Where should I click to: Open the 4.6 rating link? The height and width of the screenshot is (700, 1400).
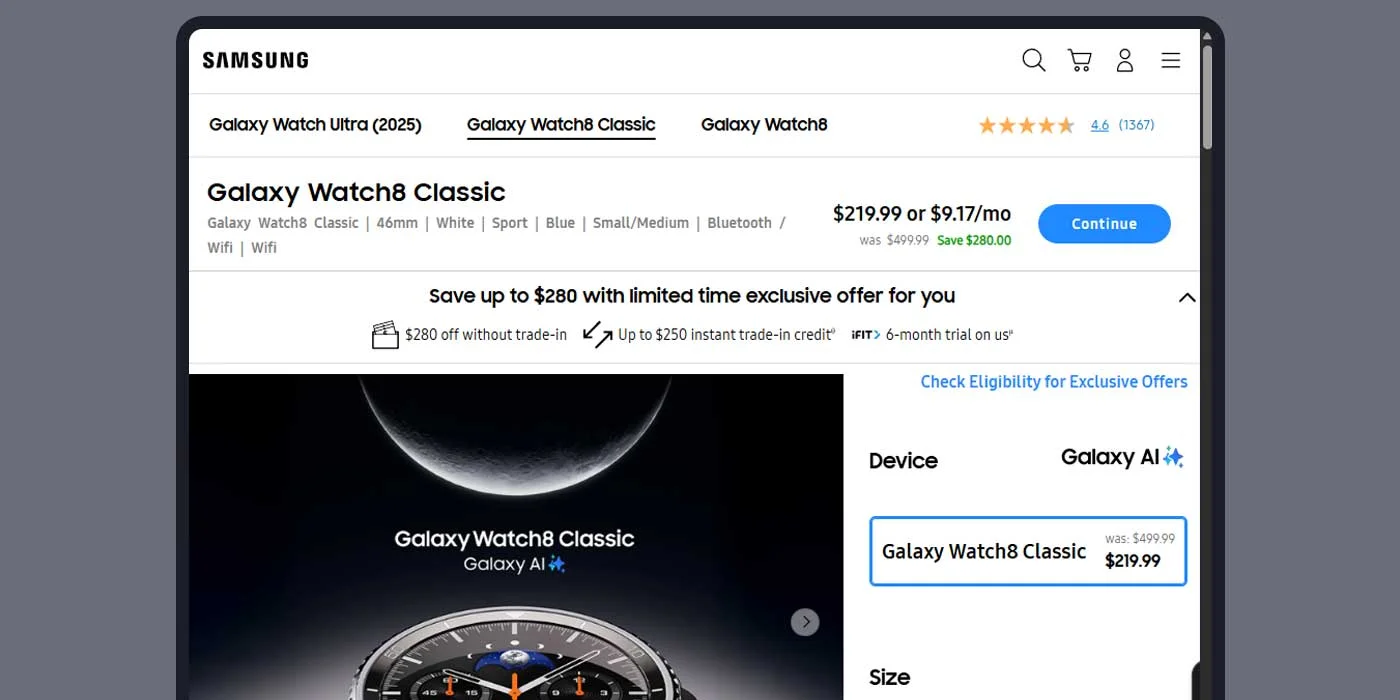click(x=1100, y=125)
